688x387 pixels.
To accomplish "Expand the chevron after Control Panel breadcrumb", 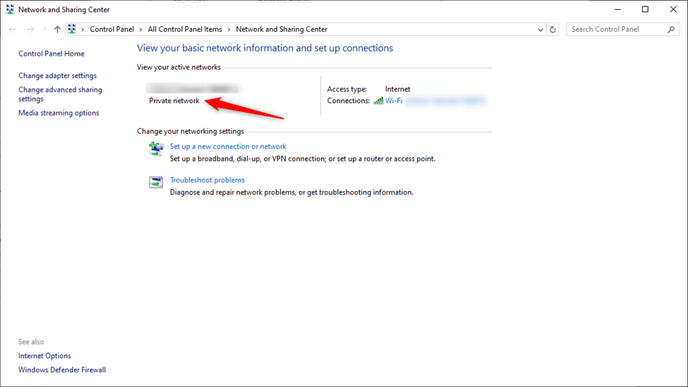I will coord(141,29).
